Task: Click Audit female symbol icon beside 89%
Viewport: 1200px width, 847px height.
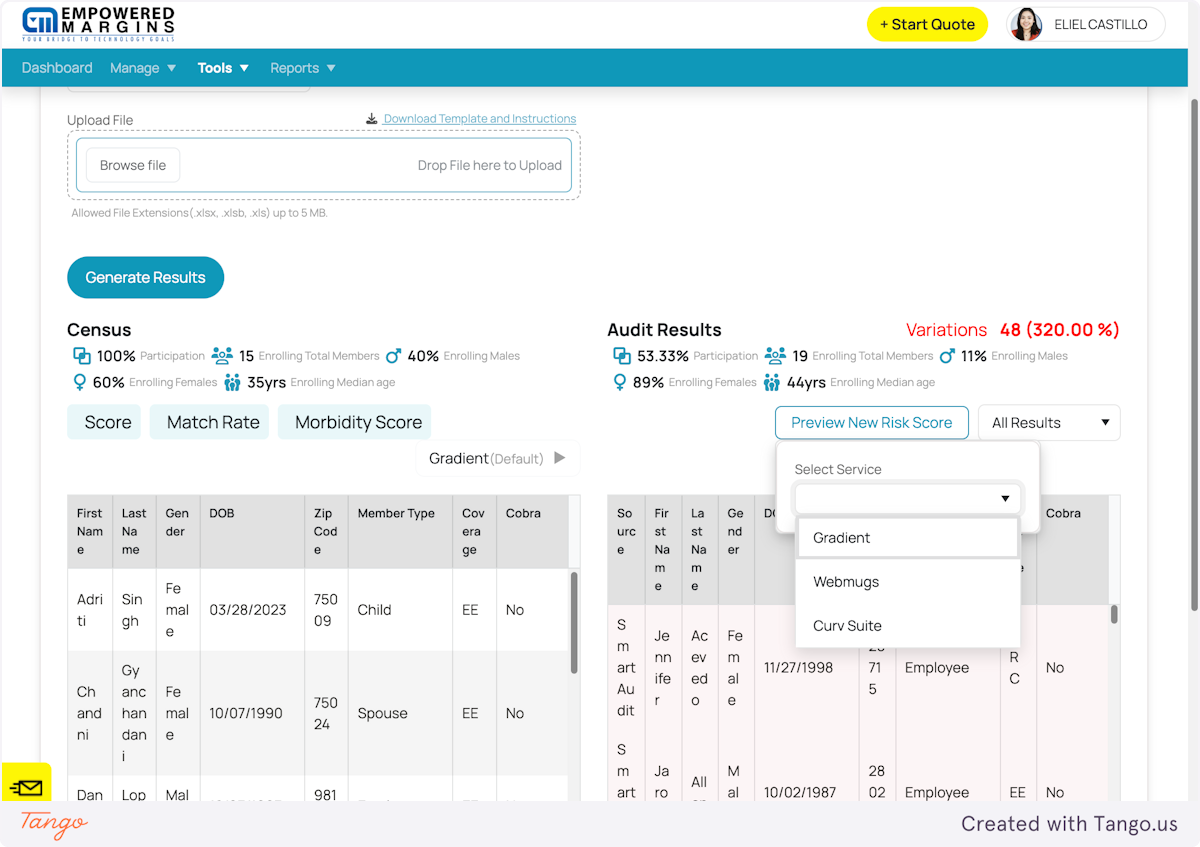Action: tap(620, 382)
